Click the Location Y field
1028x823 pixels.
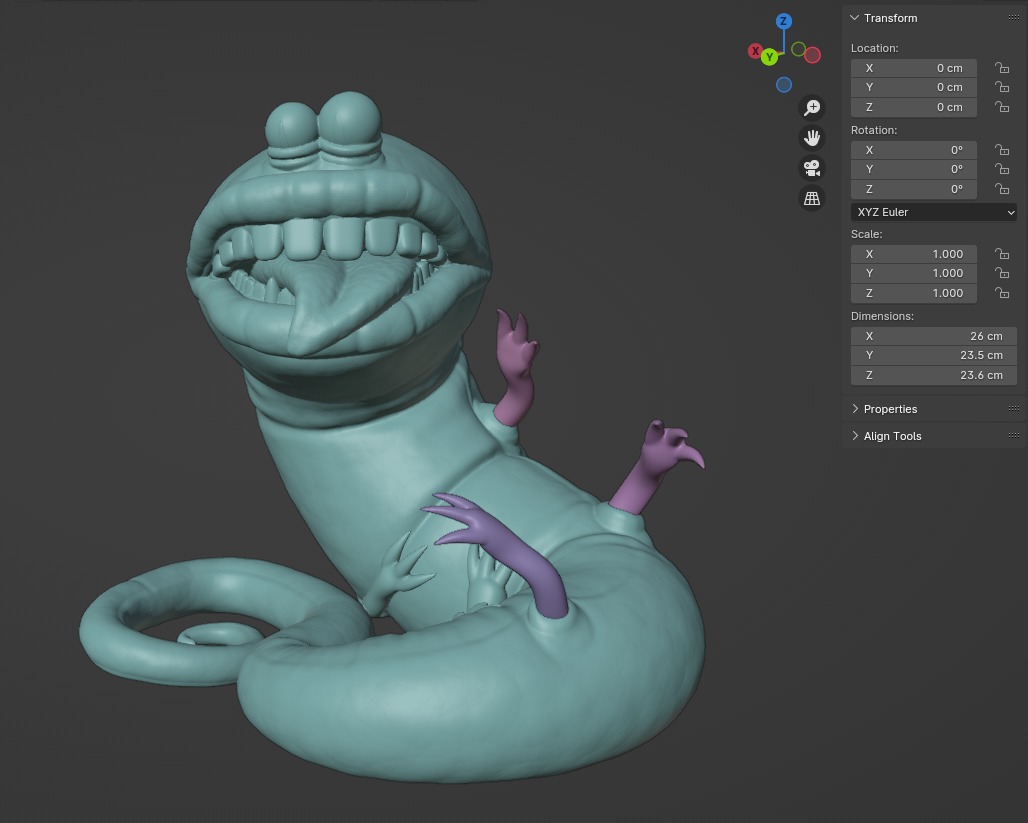914,87
